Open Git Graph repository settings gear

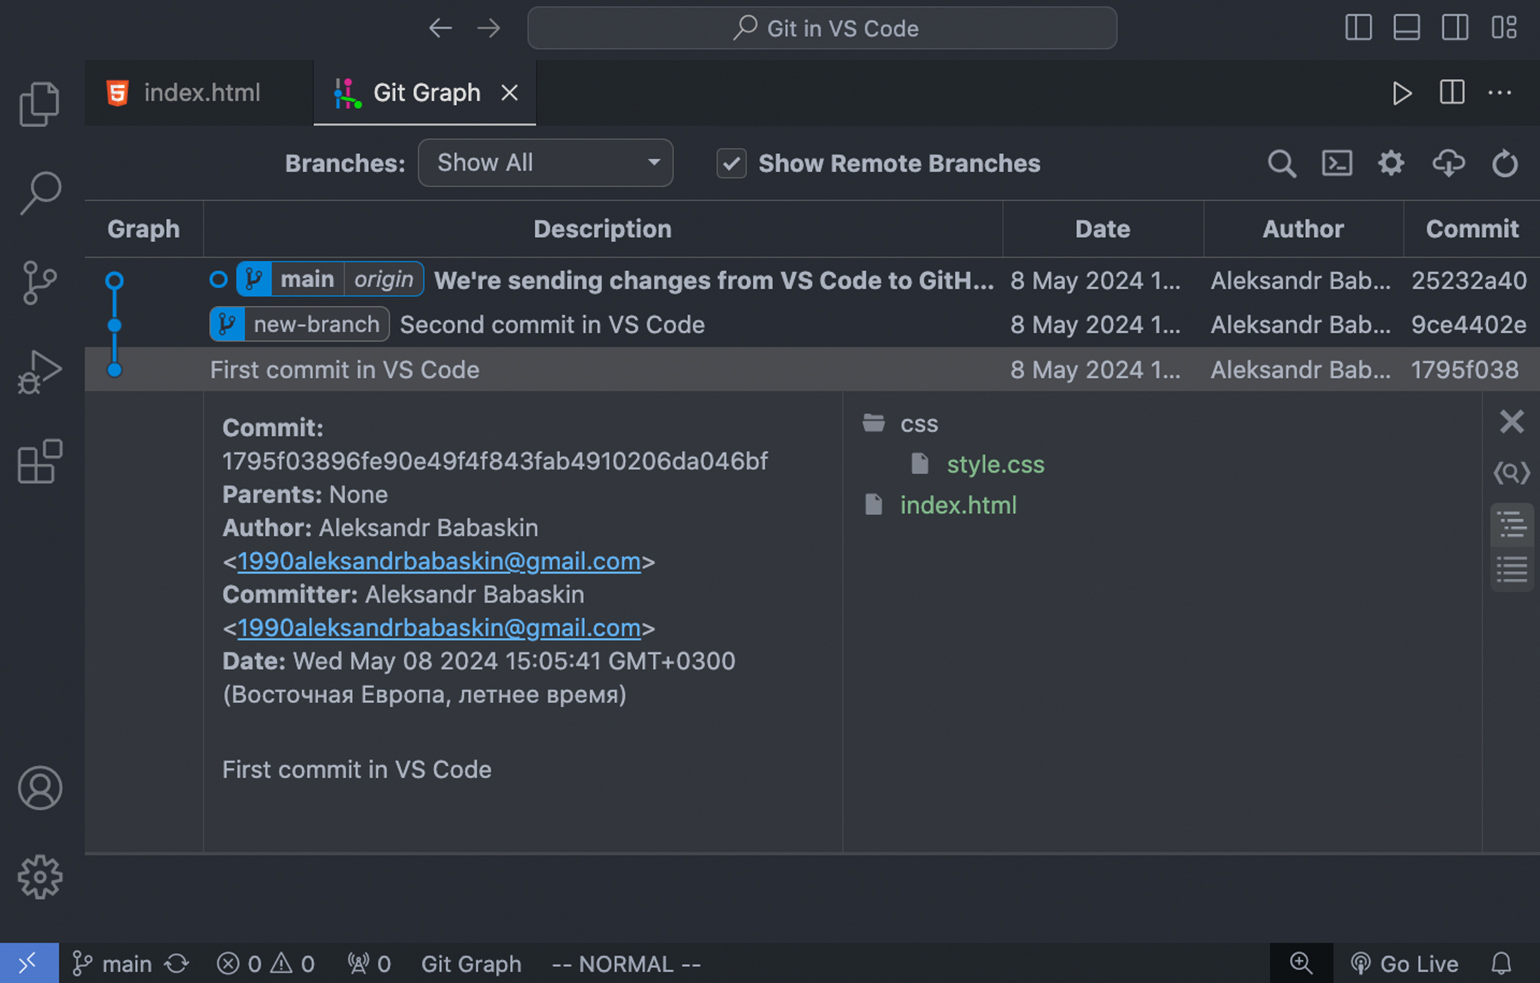pyautogui.click(x=1391, y=163)
